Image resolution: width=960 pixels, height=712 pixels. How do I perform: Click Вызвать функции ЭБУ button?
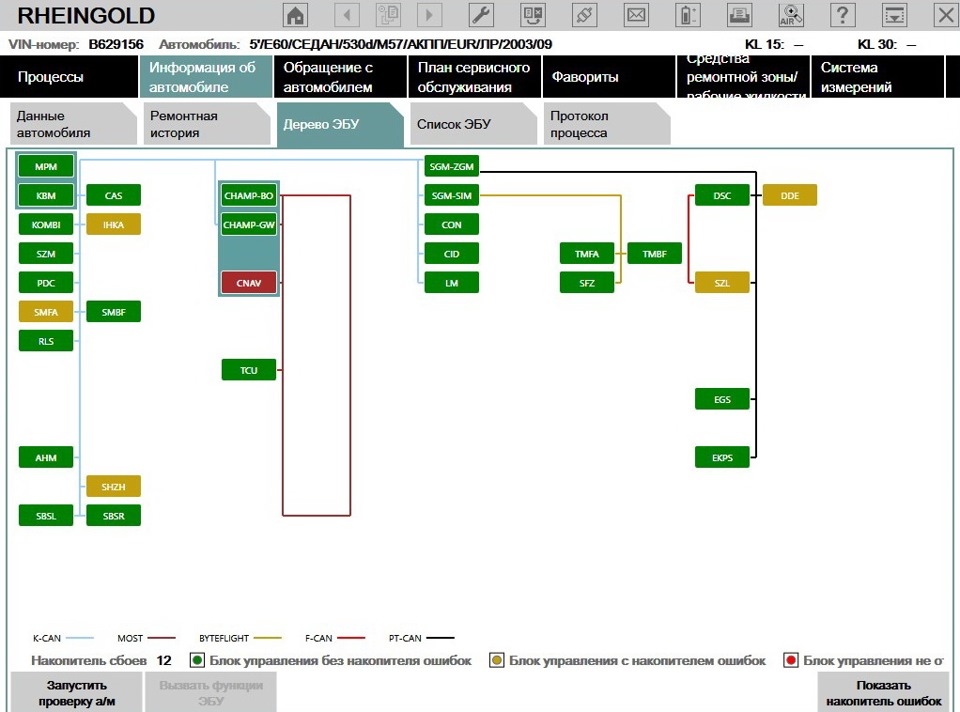click(x=211, y=692)
